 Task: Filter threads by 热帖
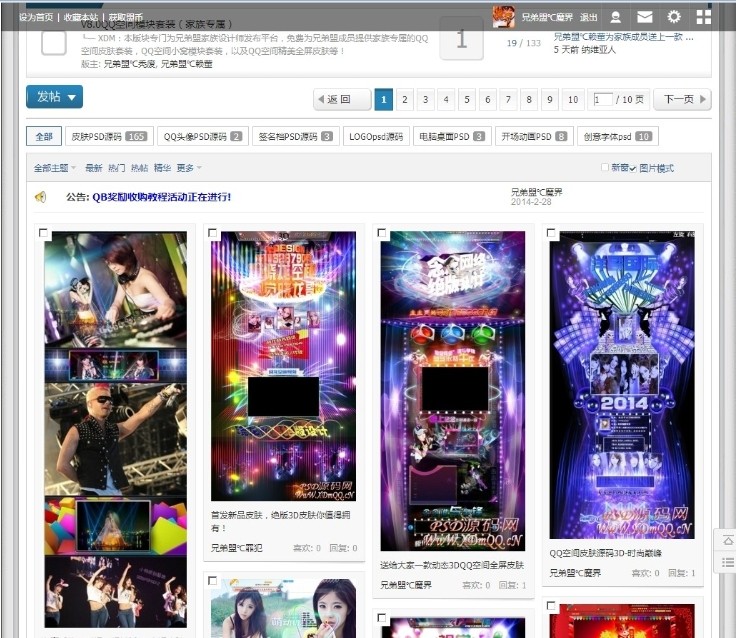[x=139, y=168]
